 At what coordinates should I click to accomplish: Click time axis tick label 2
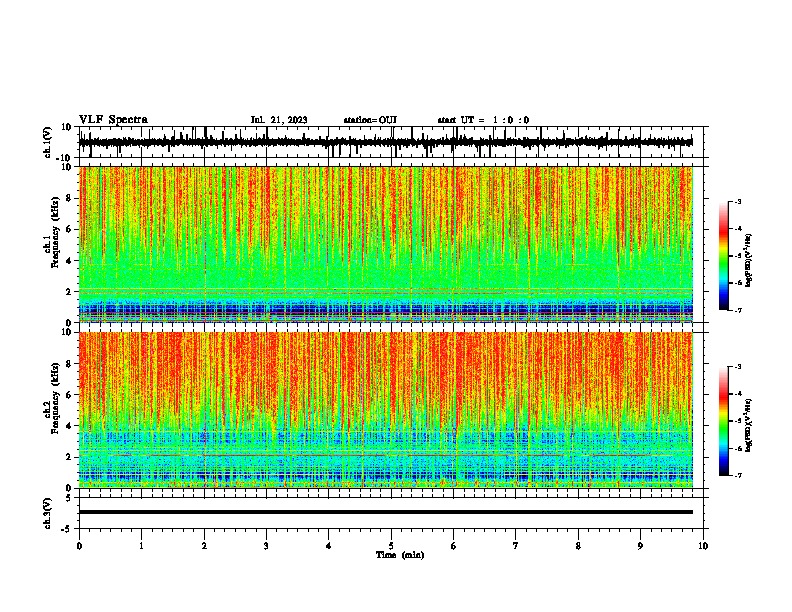(x=204, y=546)
